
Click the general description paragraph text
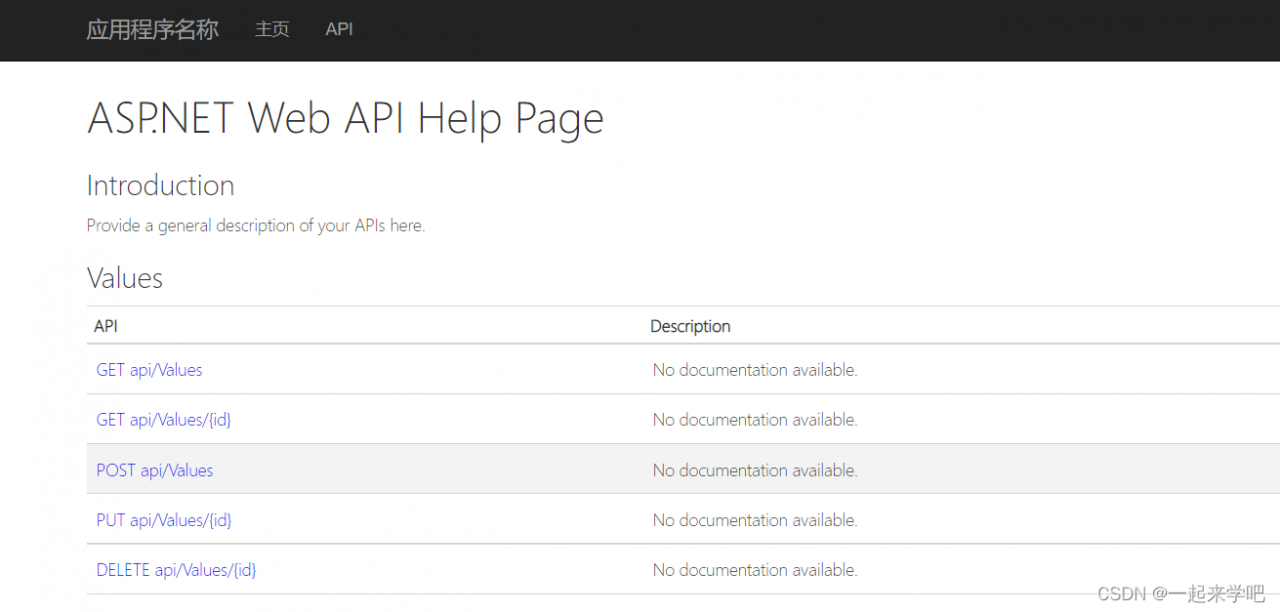[255, 226]
